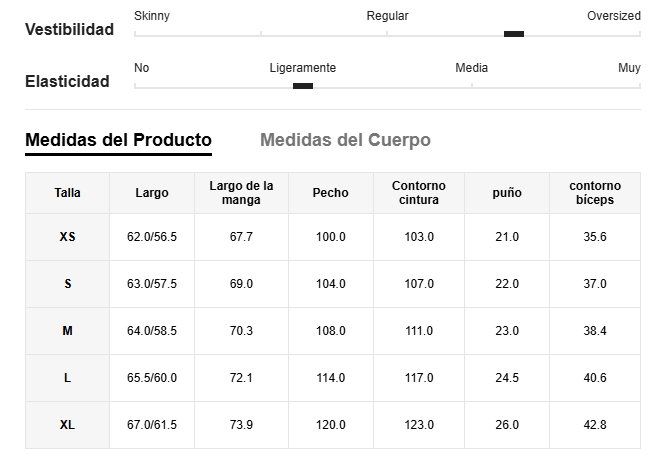This screenshot has width=662, height=455.
Task: Click the Largo de la manga header
Action: click(x=241, y=192)
